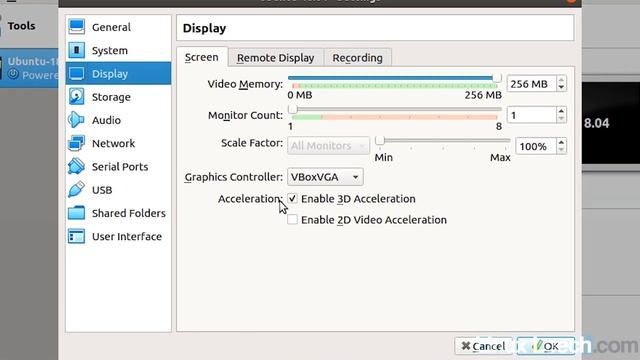Increase Monitor Count with up arrow
Image resolution: width=640 pixels, height=360 pixels.
click(x=561, y=111)
